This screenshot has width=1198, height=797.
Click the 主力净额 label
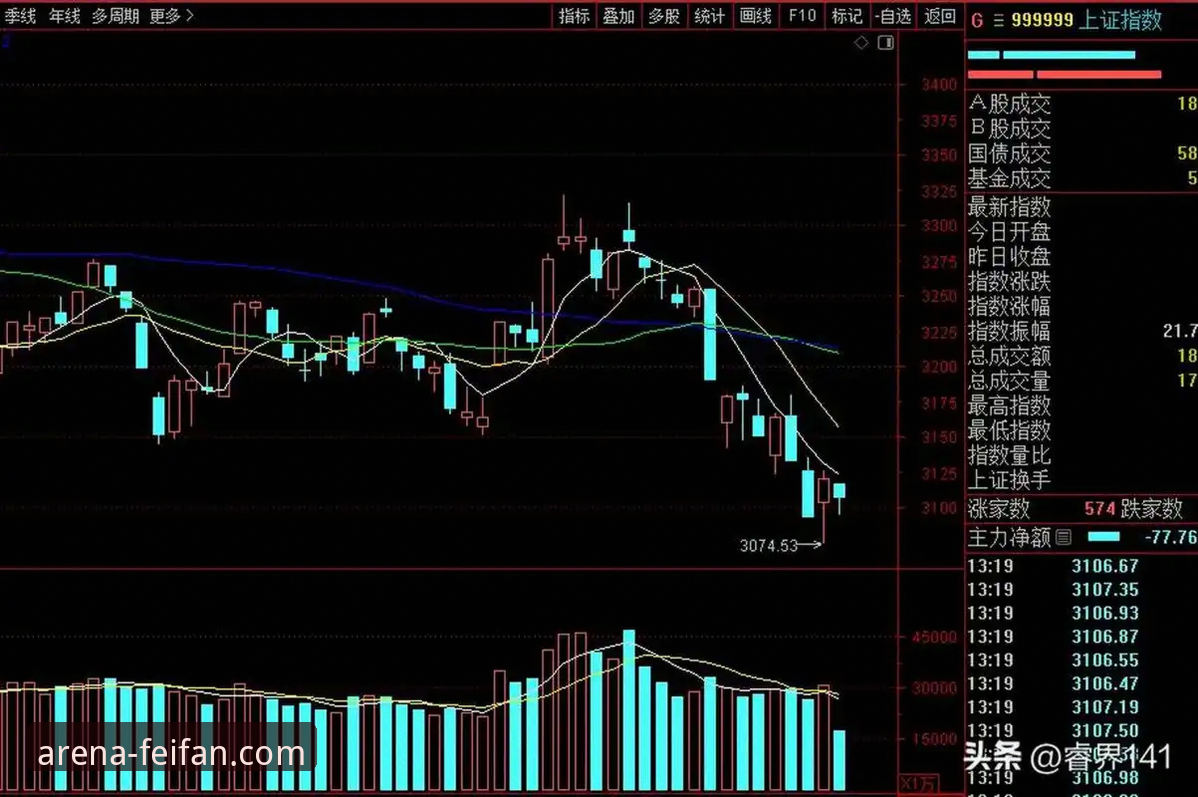[1009, 537]
